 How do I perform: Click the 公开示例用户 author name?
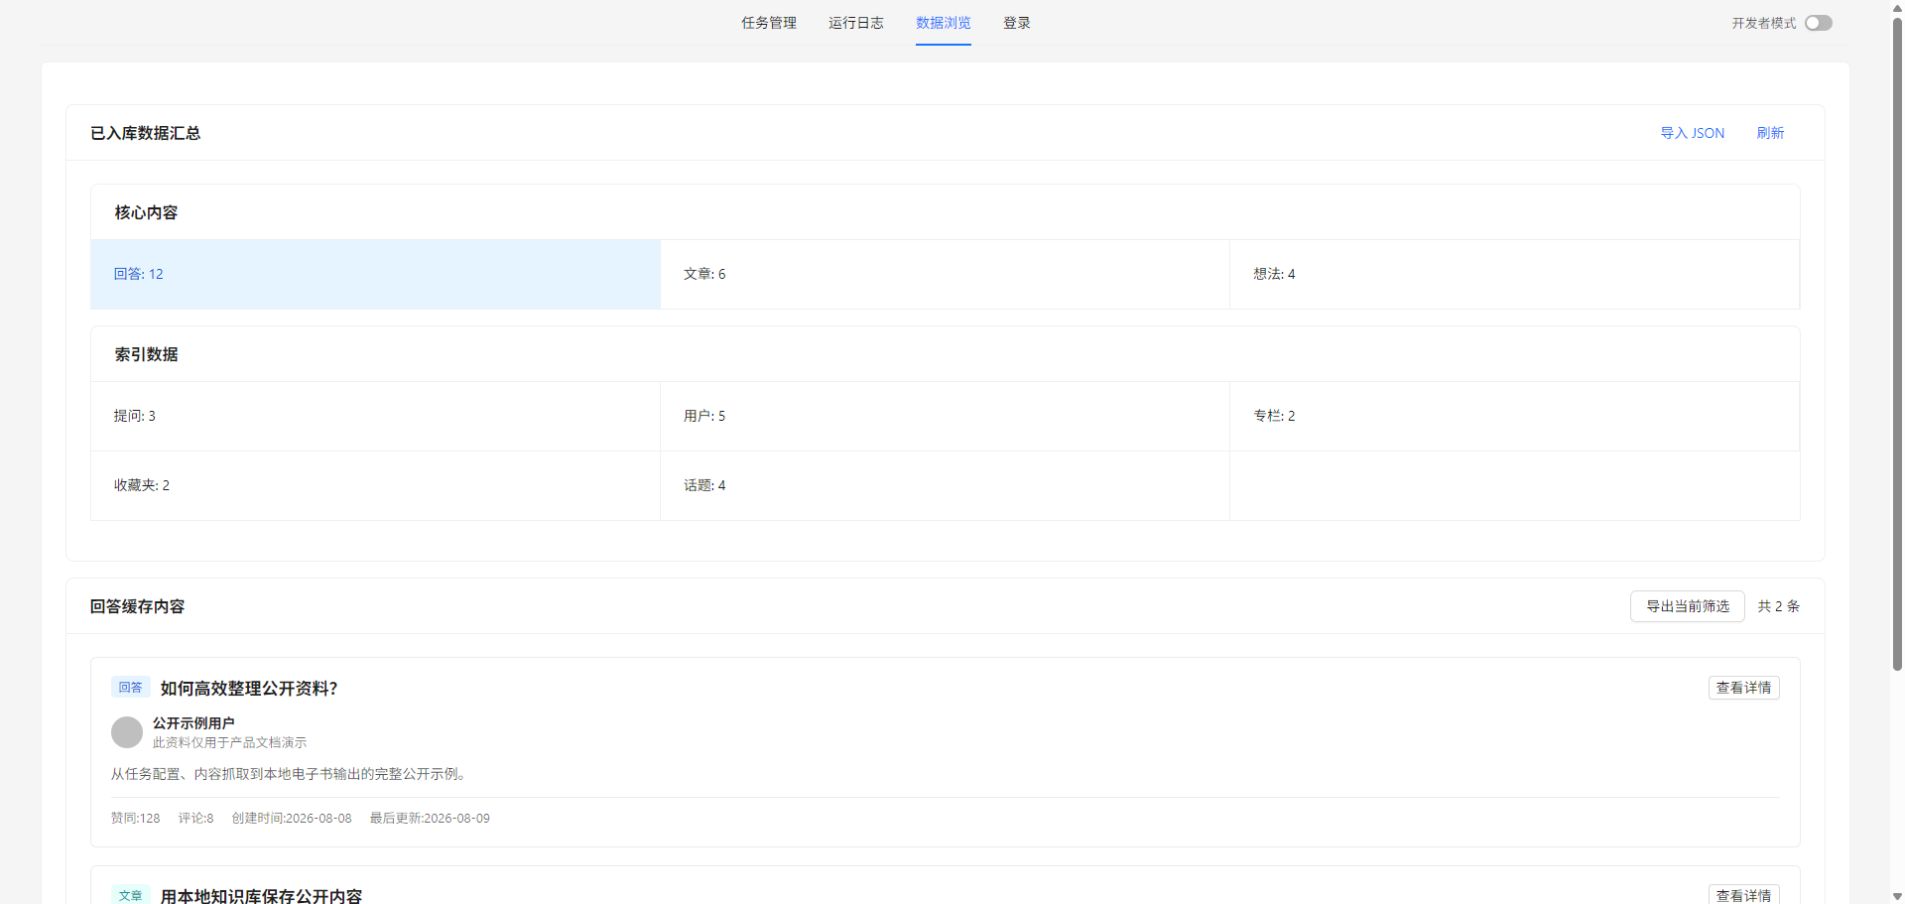pyautogui.click(x=193, y=723)
